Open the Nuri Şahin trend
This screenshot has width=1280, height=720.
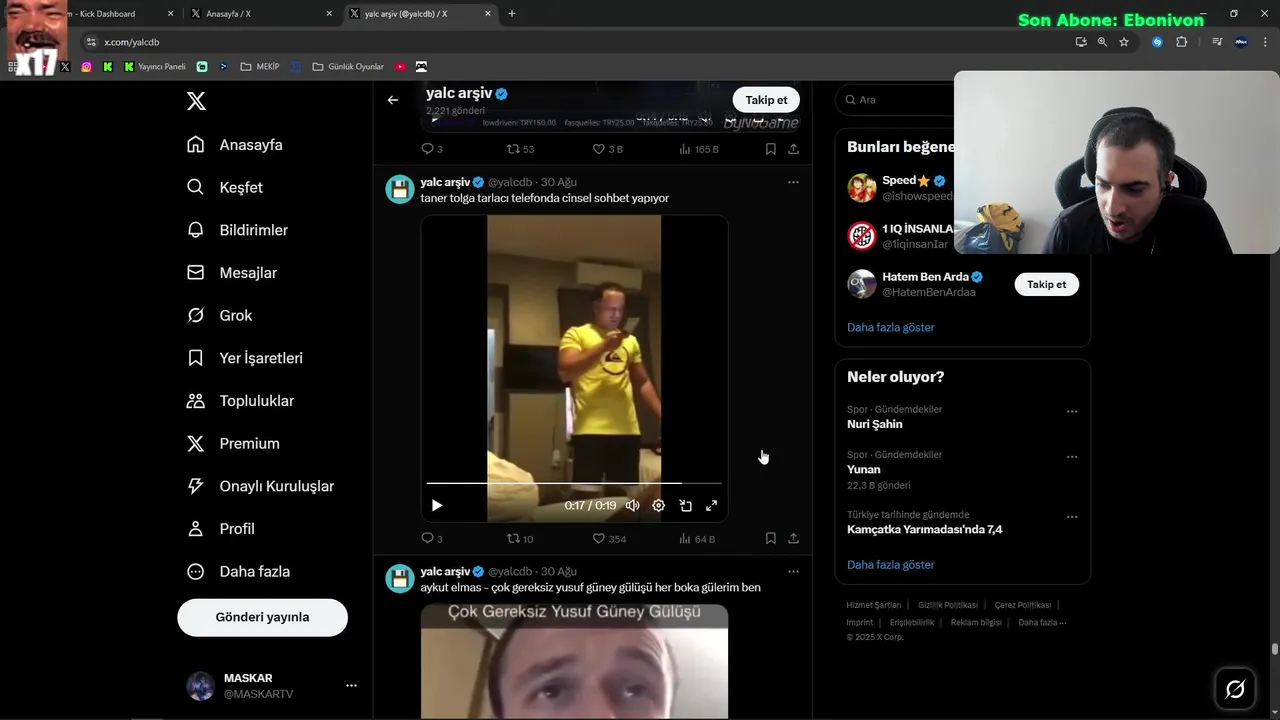(x=875, y=424)
